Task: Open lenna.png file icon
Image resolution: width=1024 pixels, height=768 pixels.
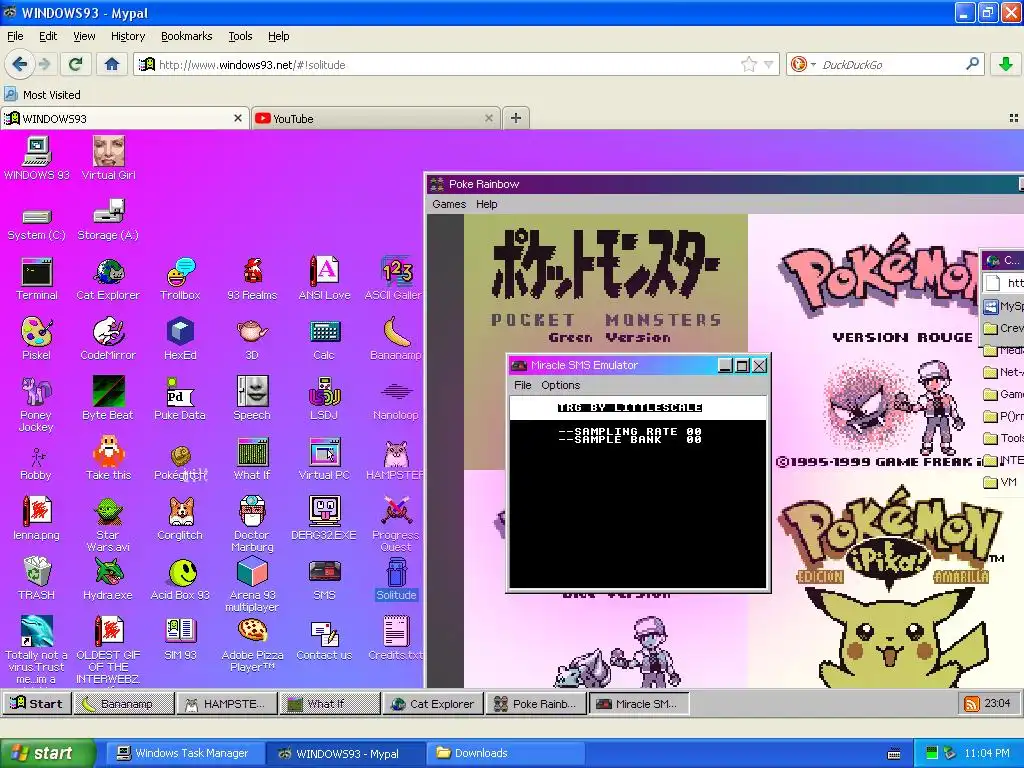Action: pos(37,519)
